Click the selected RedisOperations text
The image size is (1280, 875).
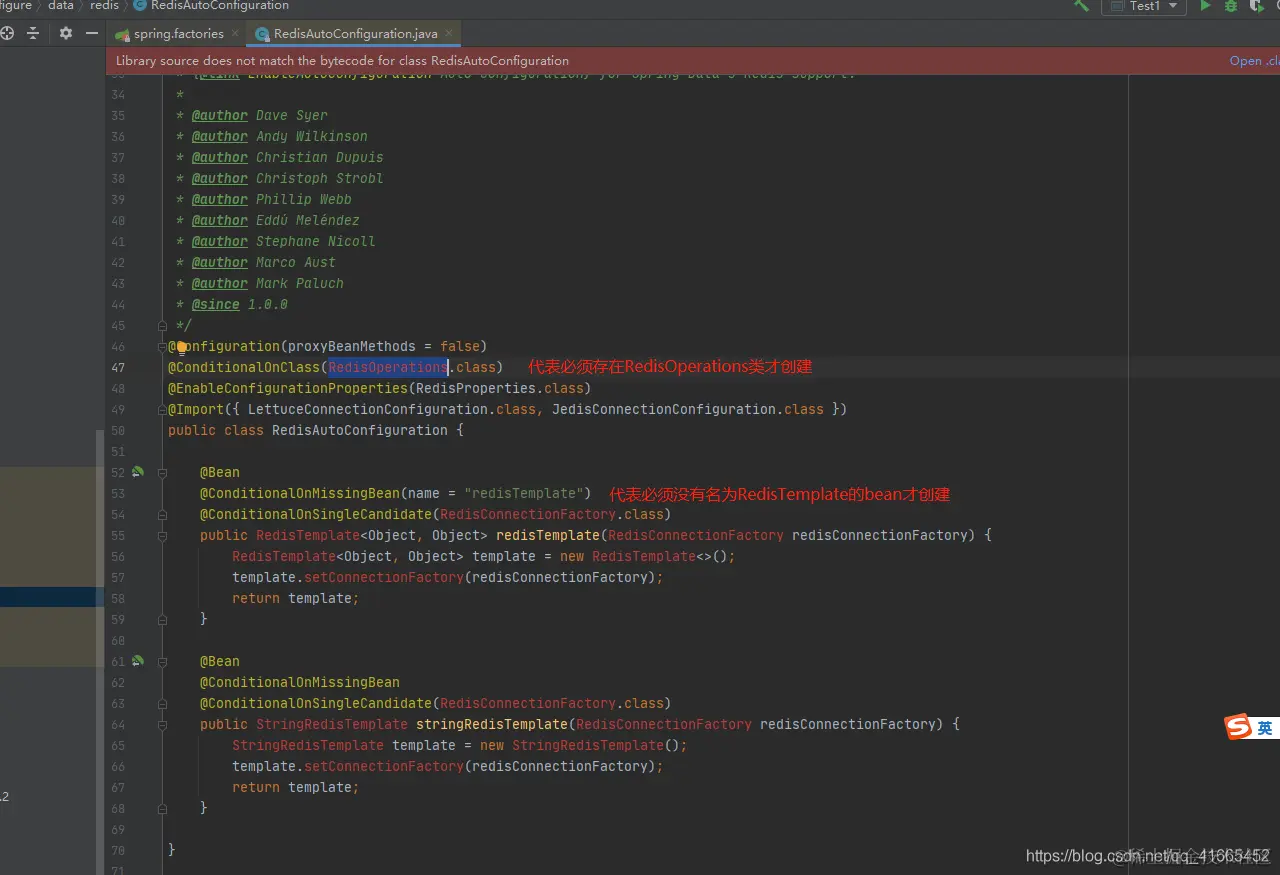click(x=387, y=367)
